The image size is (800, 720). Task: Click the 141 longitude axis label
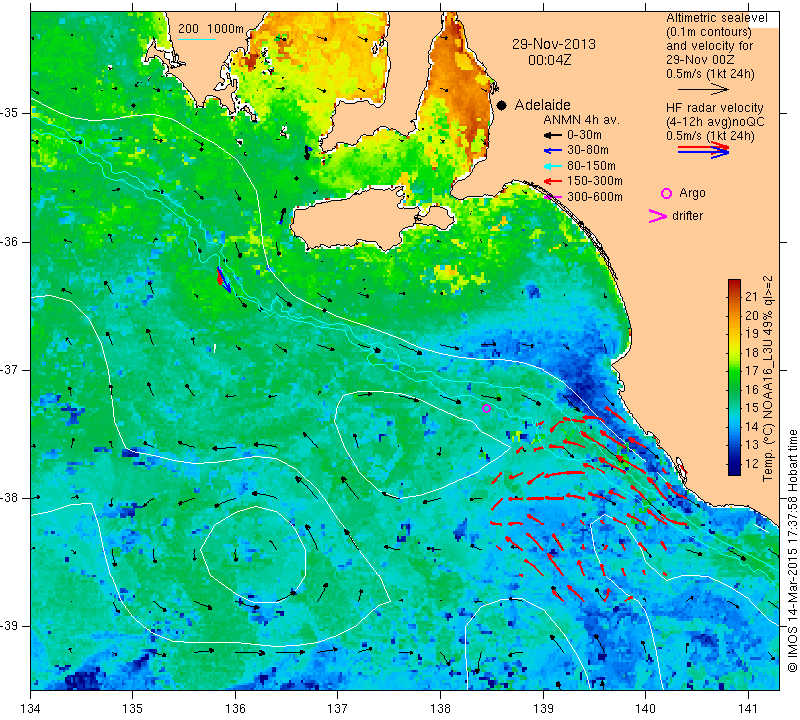coord(748,708)
